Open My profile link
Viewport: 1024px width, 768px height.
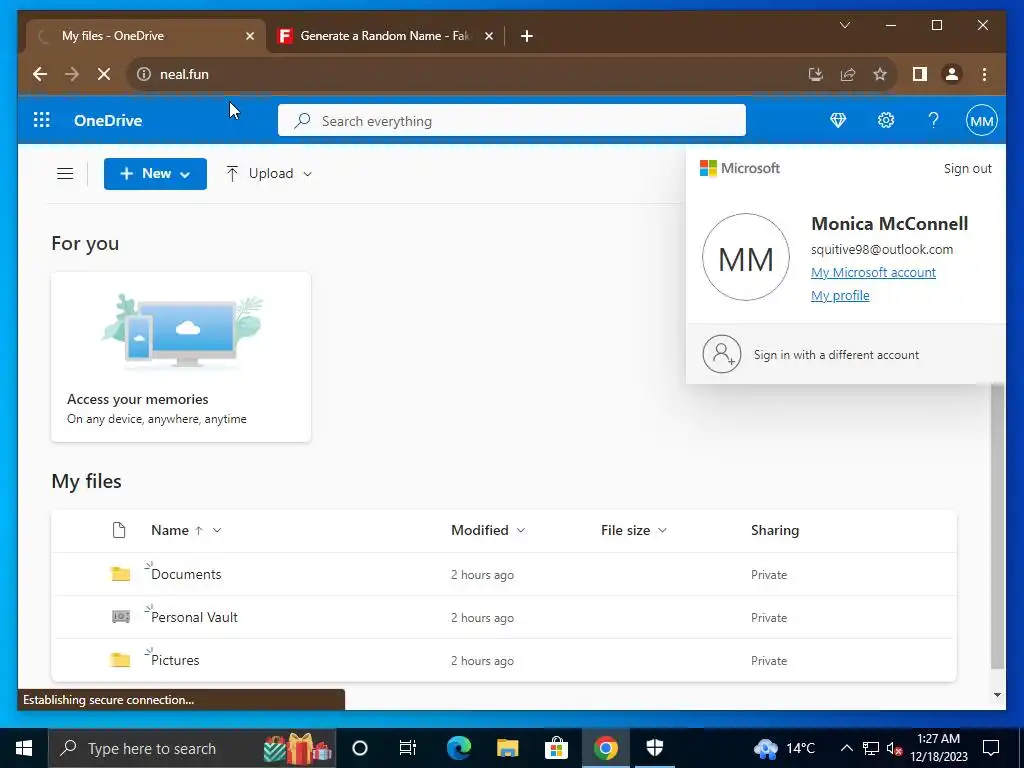click(840, 295)
